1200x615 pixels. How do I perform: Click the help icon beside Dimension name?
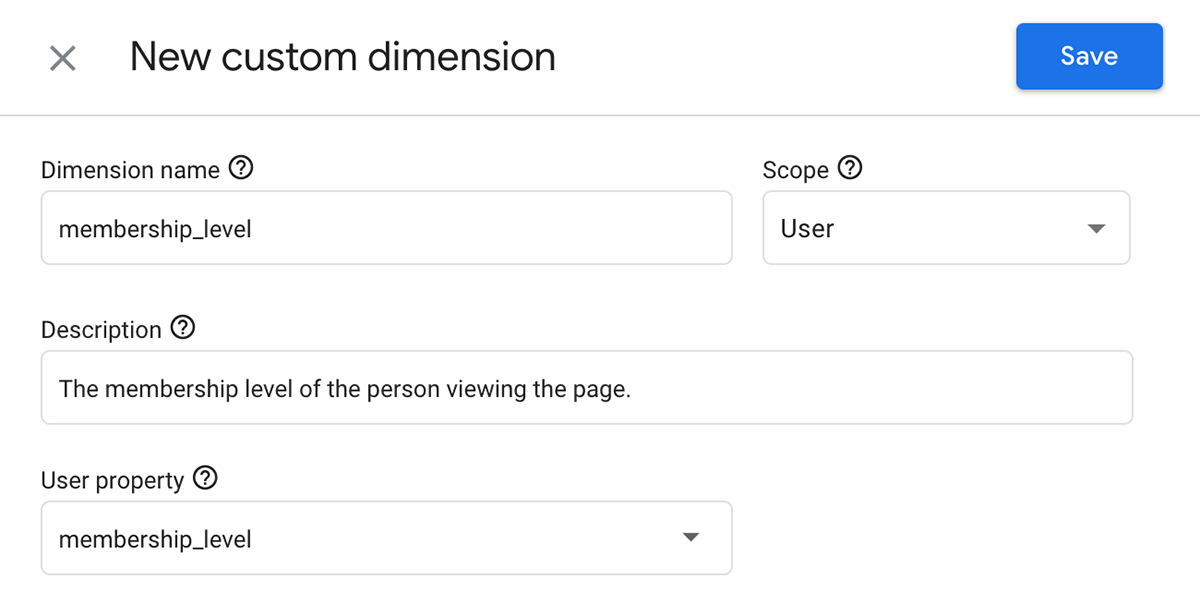point(241,169)
